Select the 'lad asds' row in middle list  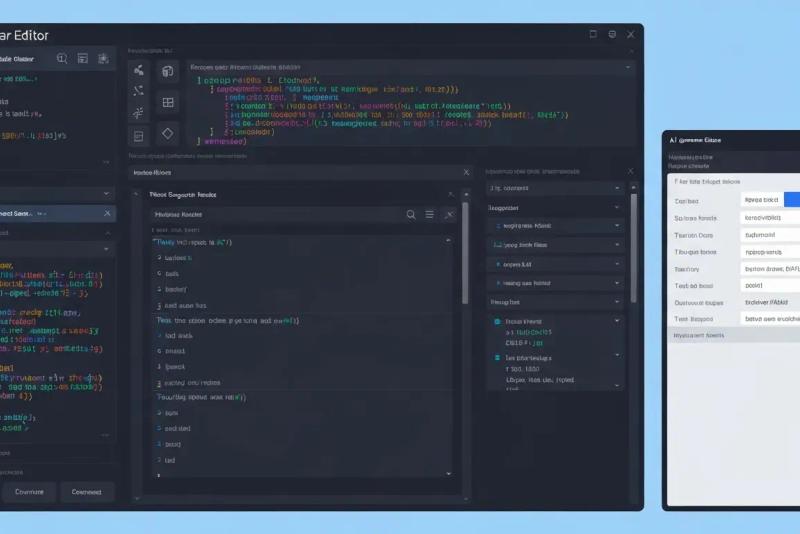click(179, 336)
